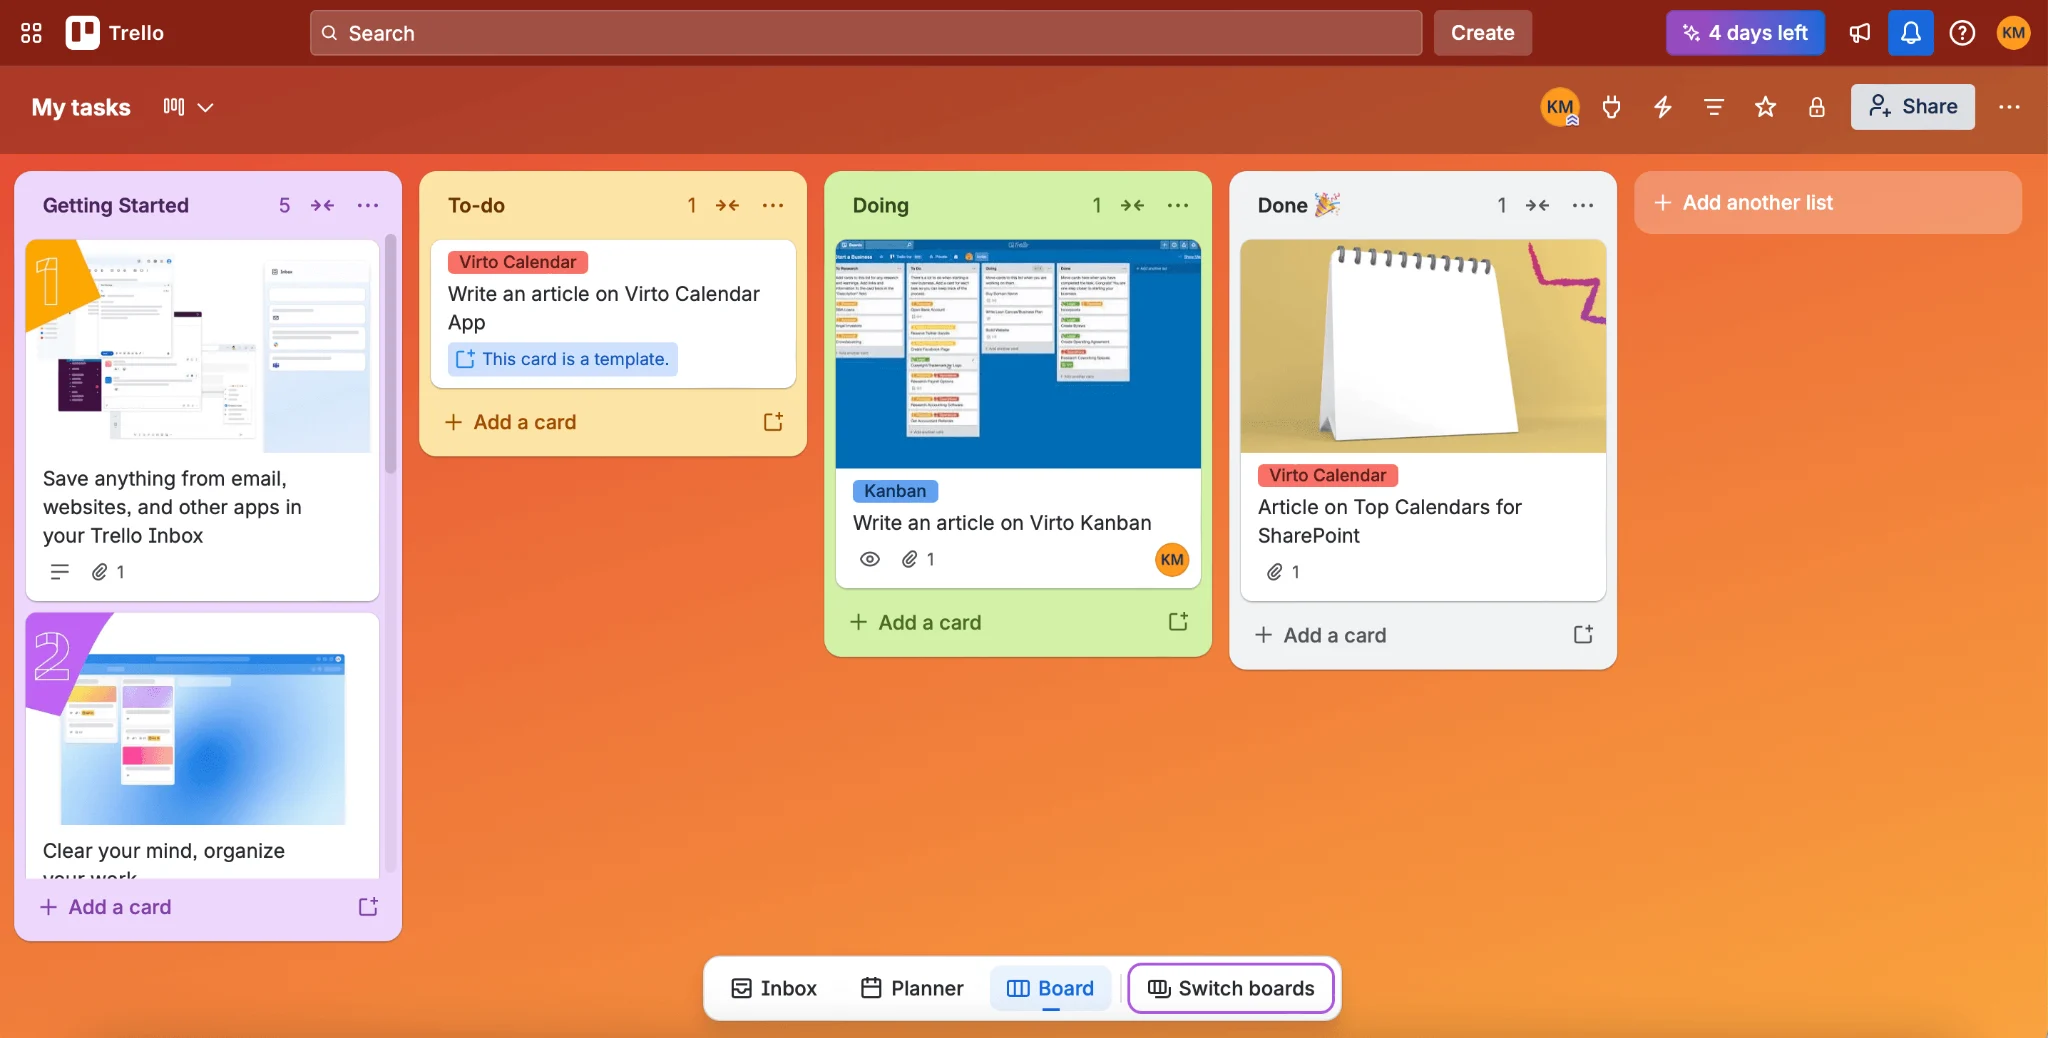The image size is (2048, 1038).
Task: Open Getting Started list actions menu
Action: coord(368,205)
